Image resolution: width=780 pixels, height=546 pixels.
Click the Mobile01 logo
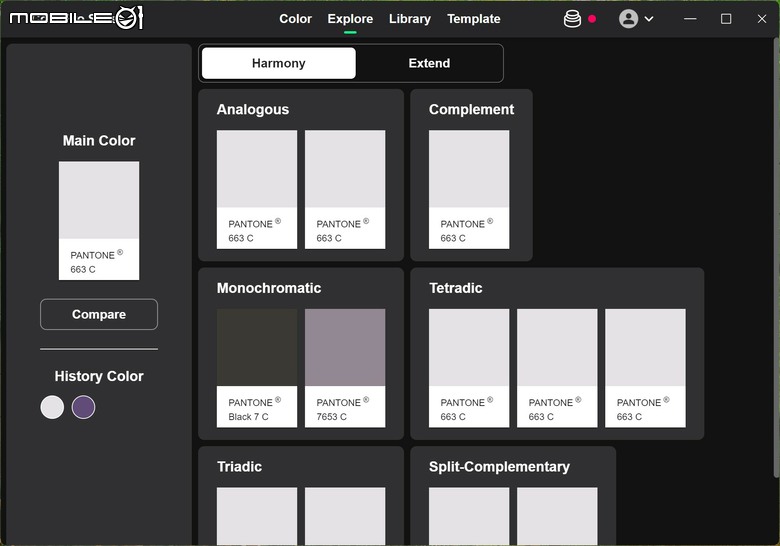pyautogui.click(x=77, y=18)
